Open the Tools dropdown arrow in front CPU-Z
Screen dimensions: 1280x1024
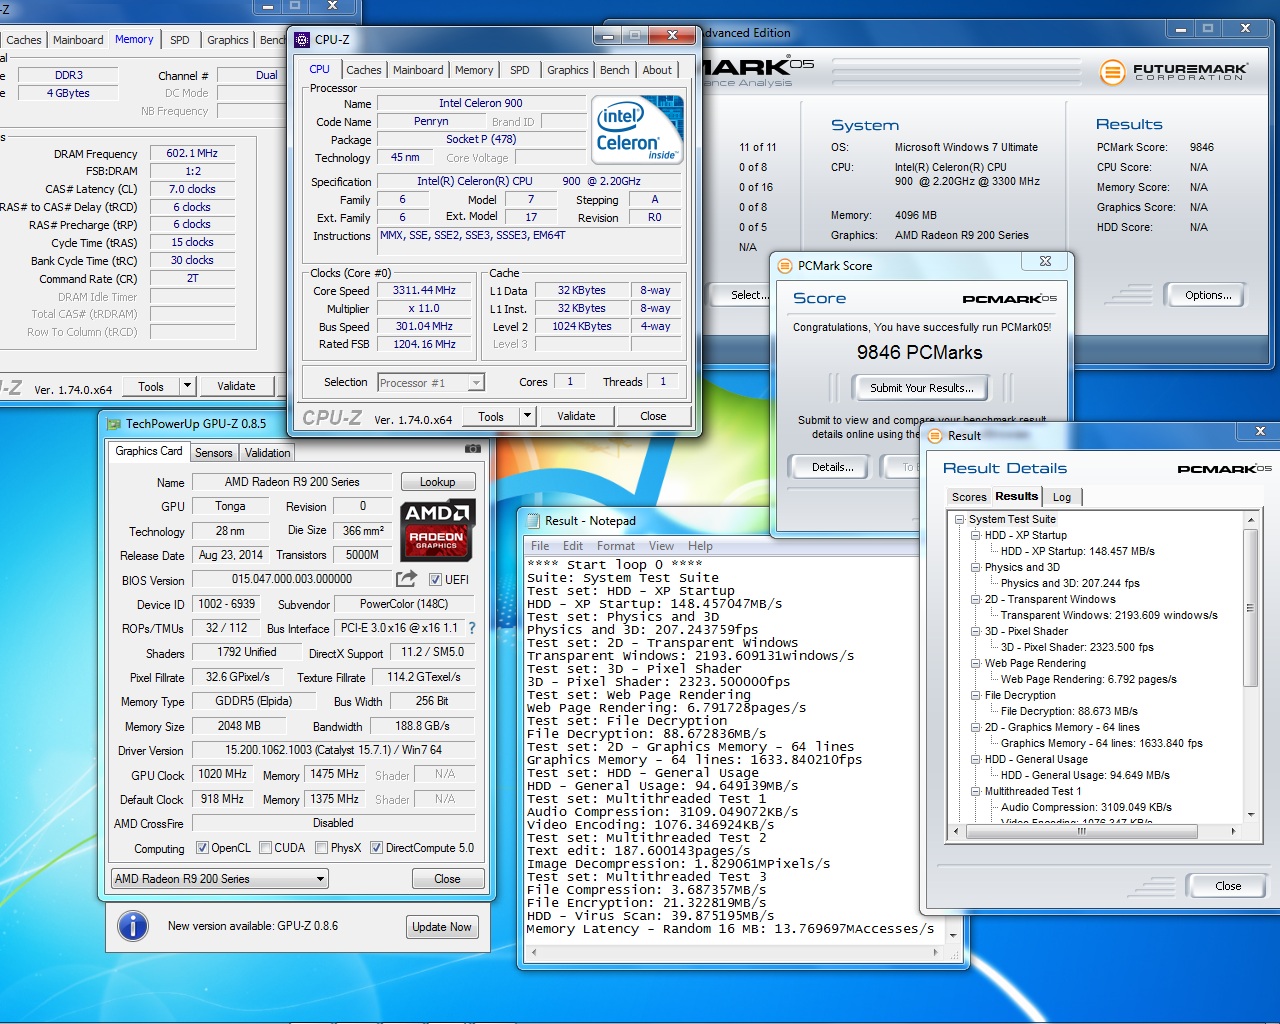click(x=527, y=416)
